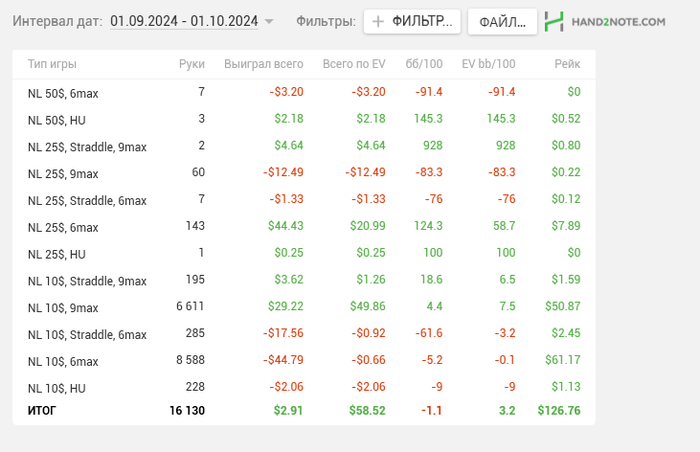The height and width of the screenshot is (452, 700).
Task: Sort by the Рейк column header
Action: (x=567, y=64)
